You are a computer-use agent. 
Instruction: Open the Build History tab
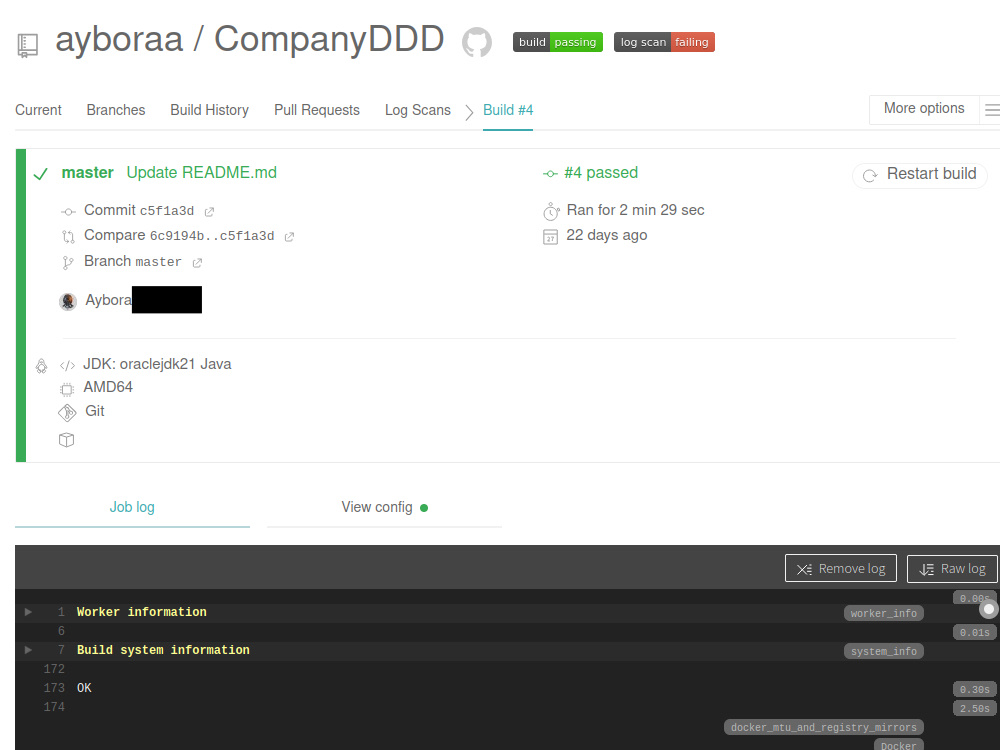[209, 110]
